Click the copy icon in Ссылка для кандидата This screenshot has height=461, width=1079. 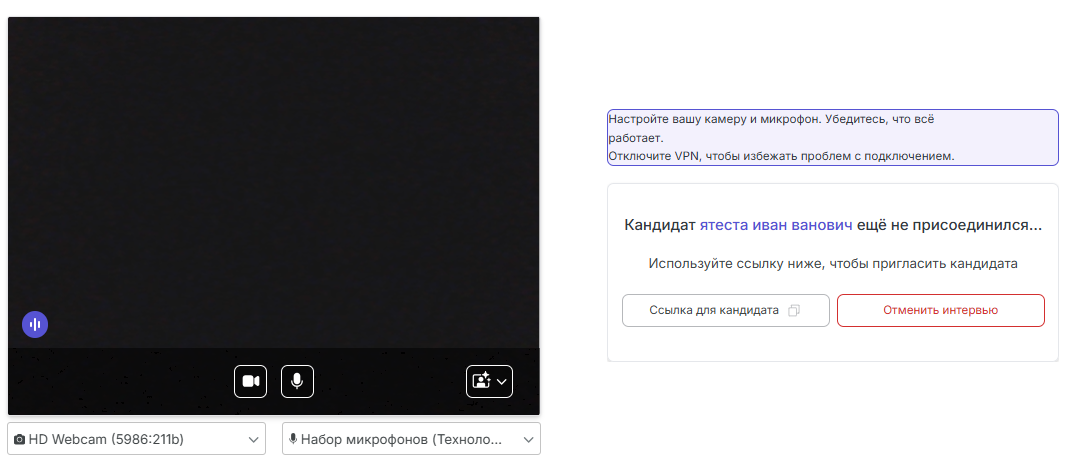click(794, 311)
